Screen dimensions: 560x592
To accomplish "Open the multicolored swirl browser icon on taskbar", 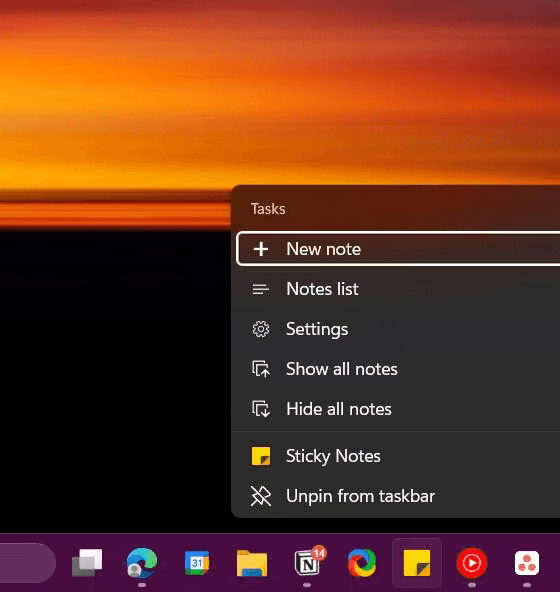I will point(362,563).
